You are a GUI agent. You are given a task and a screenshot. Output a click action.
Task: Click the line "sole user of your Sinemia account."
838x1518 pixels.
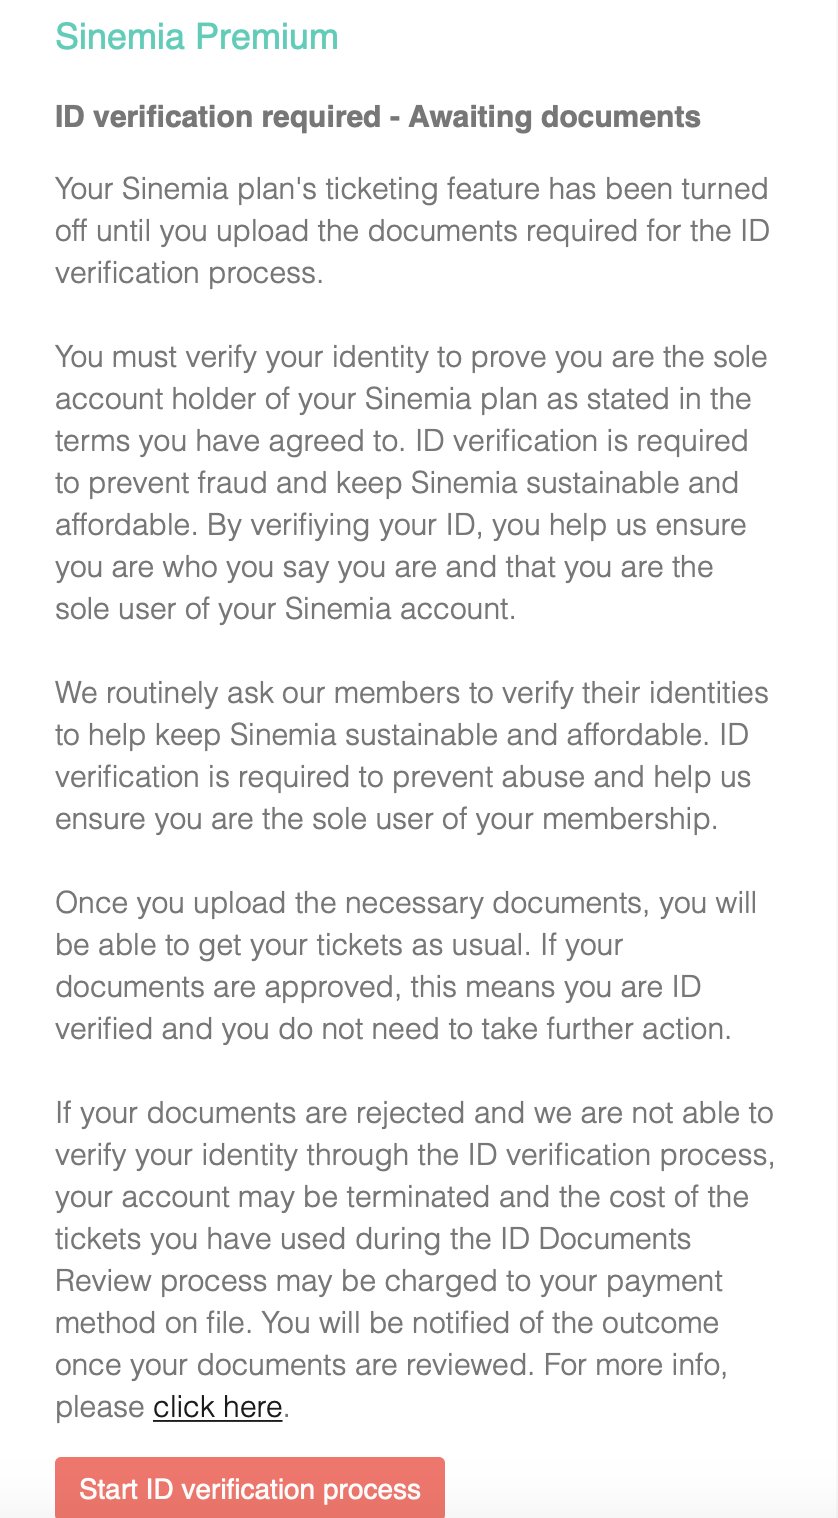click(x=286, y=609)
